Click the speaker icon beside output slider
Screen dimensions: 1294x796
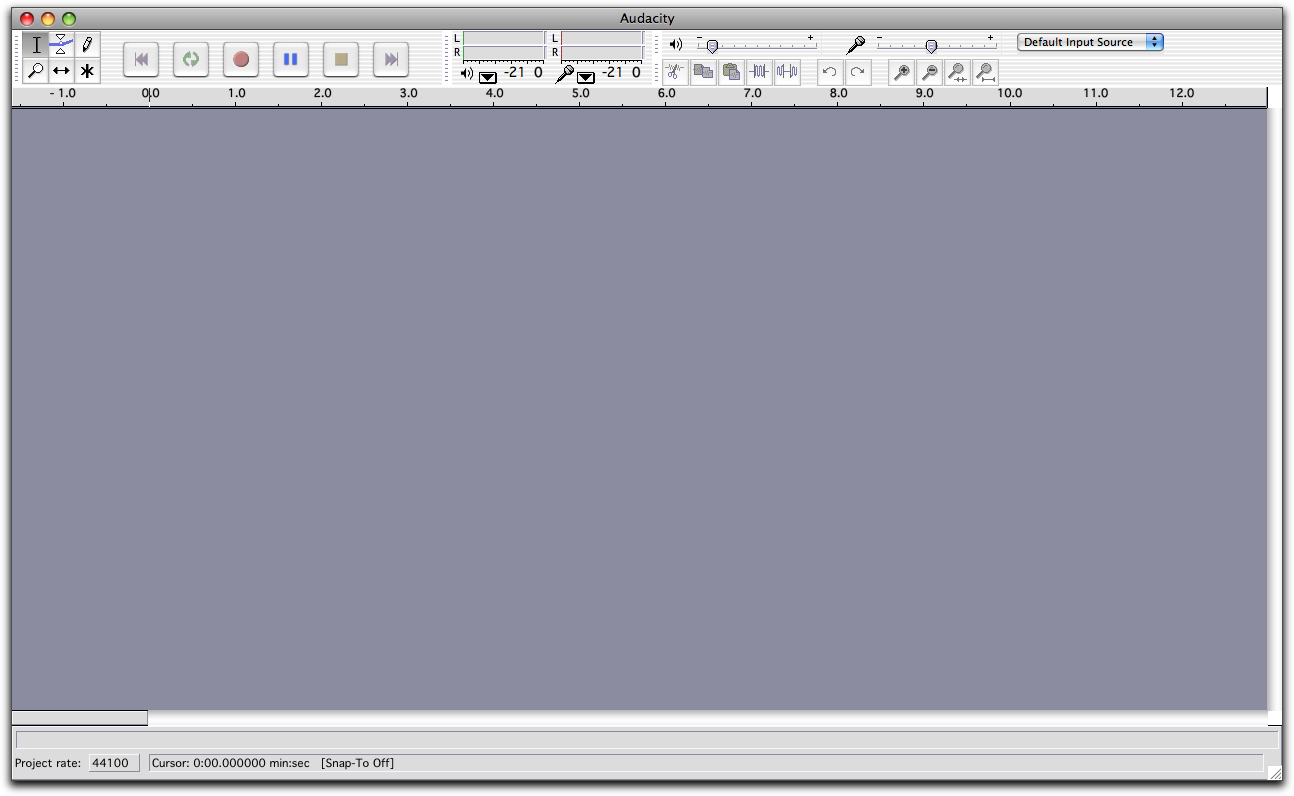676,45
